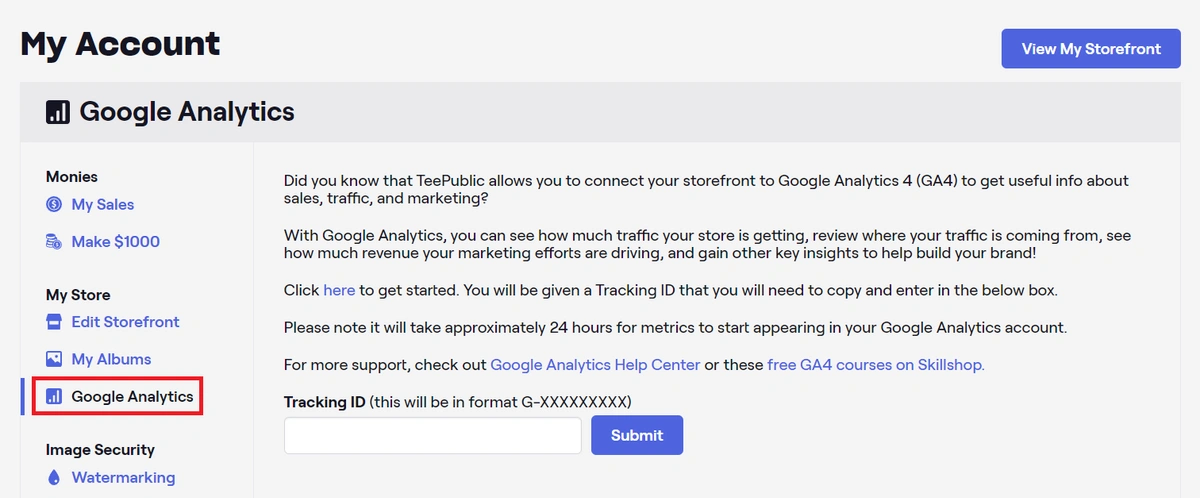Click the My Account page heading
The image size is (1200, 498).
[120, 44]
